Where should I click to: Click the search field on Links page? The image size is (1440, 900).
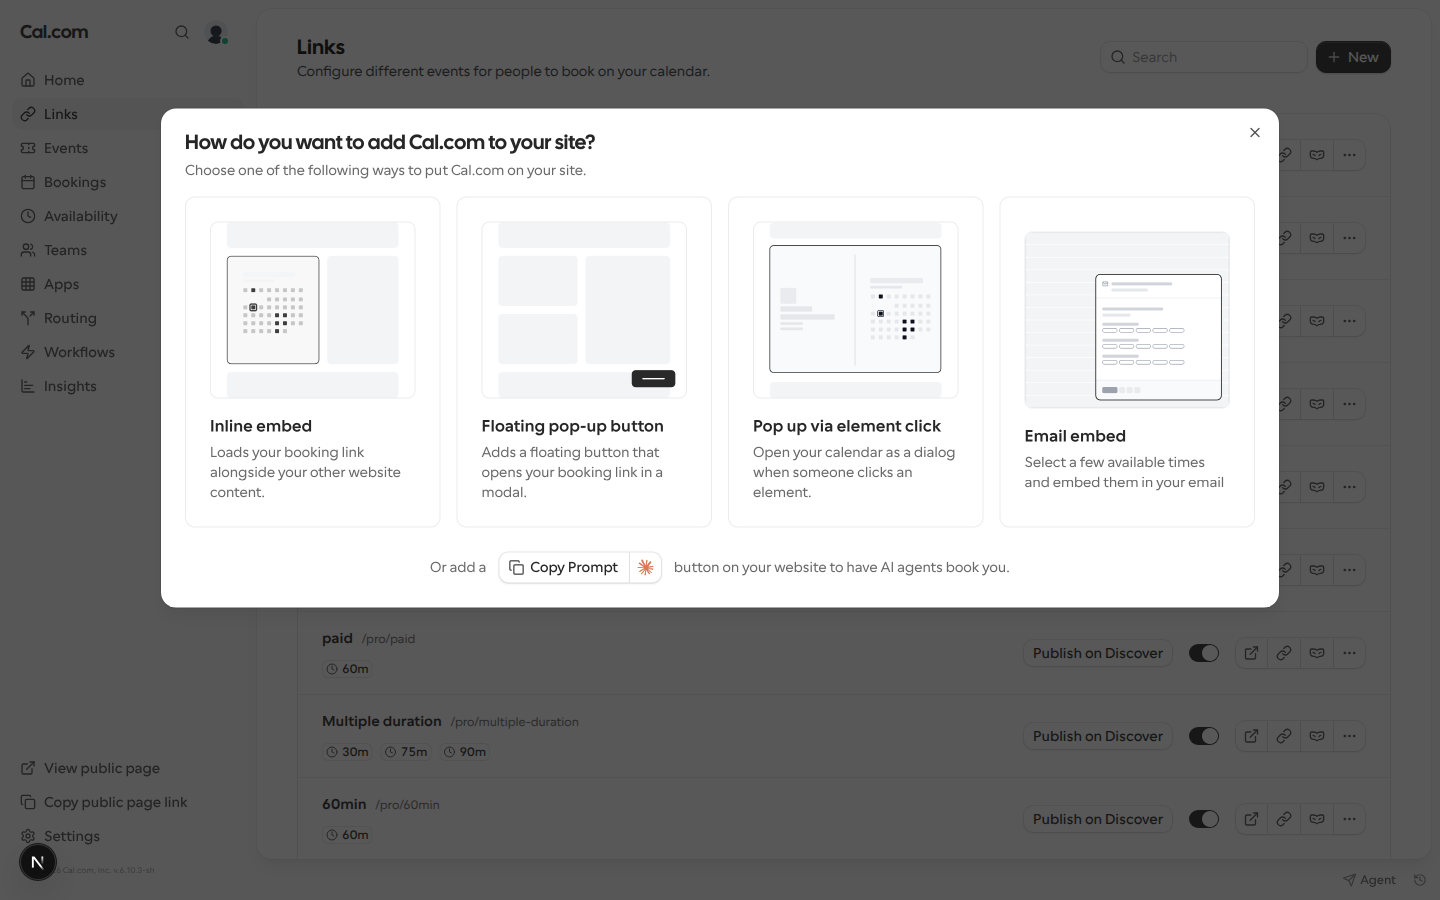coord(1204,57)
